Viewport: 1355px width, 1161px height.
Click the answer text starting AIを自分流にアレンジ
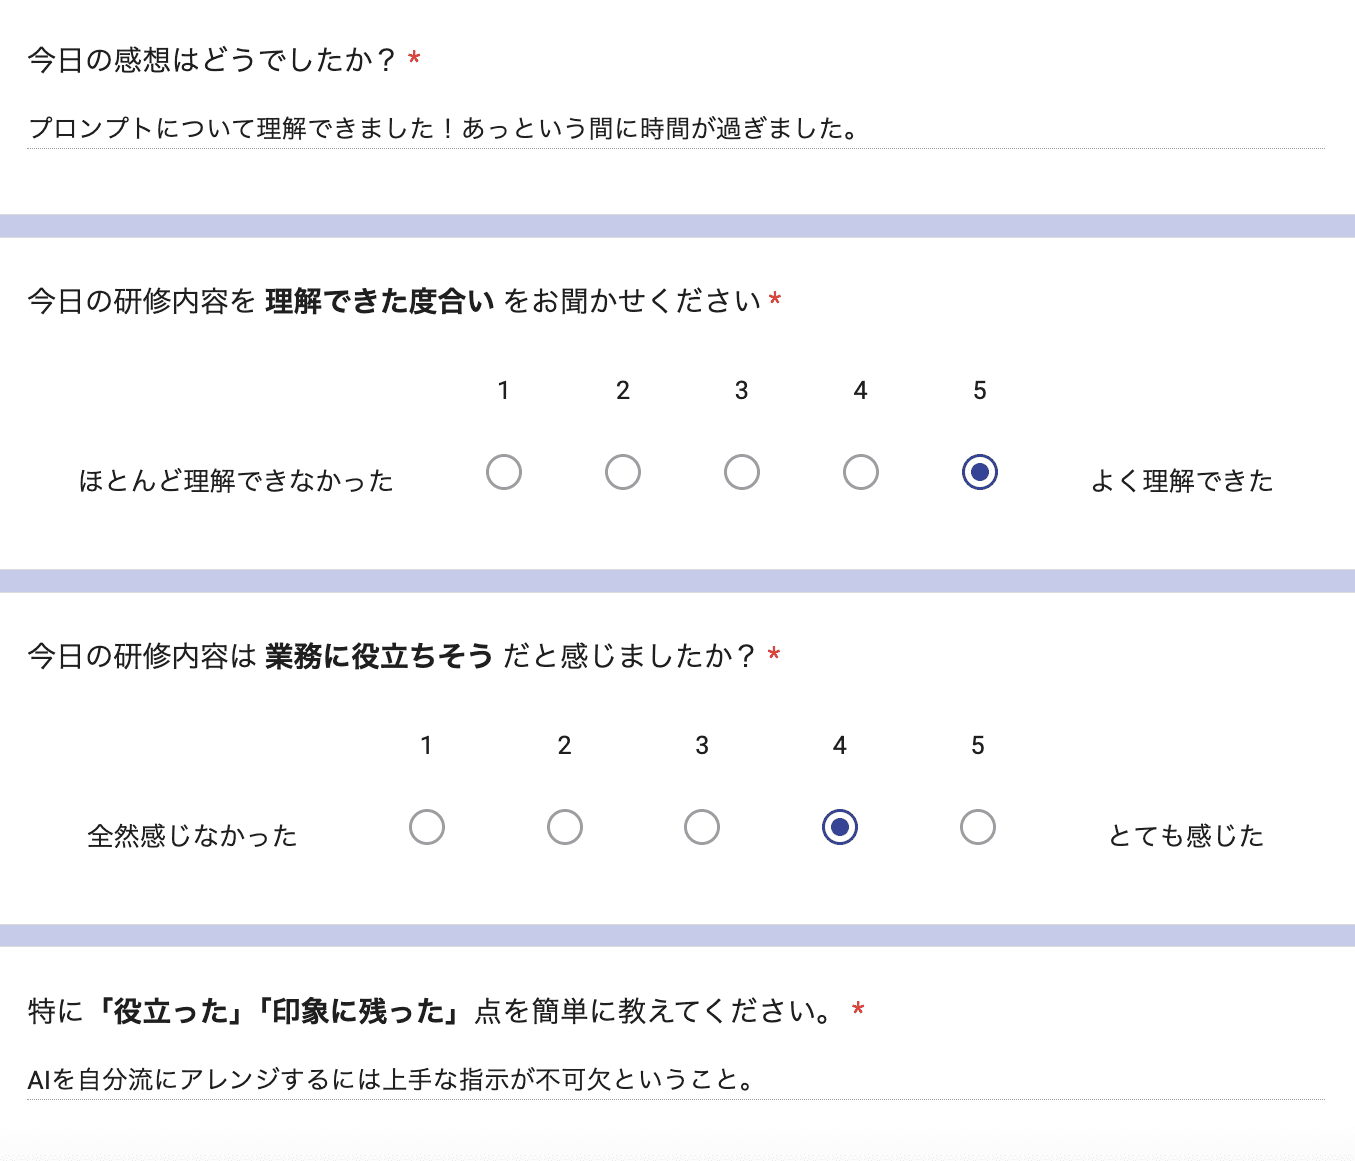pos(392,1079)
